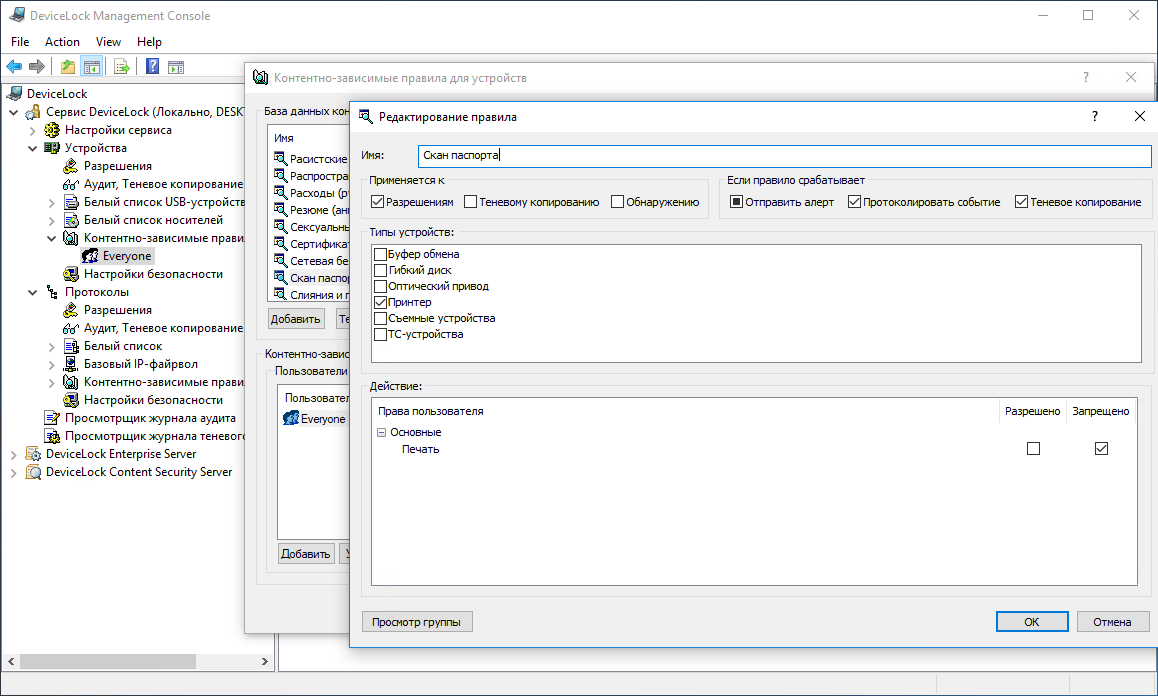The width and height of the screenshot is (1158, 696).
Task: Toggle the Отправить алерт checkbox
Action: tap(736, 202)
